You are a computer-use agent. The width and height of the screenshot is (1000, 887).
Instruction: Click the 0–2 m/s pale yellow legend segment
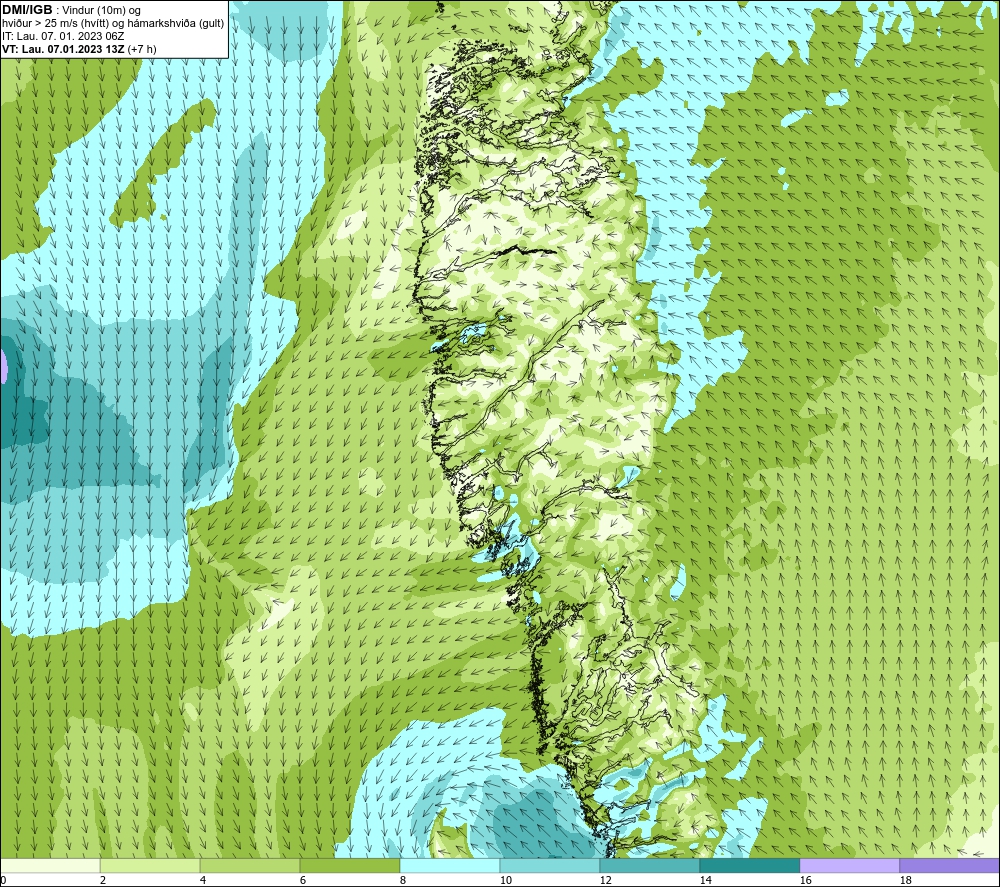(50, 865)
